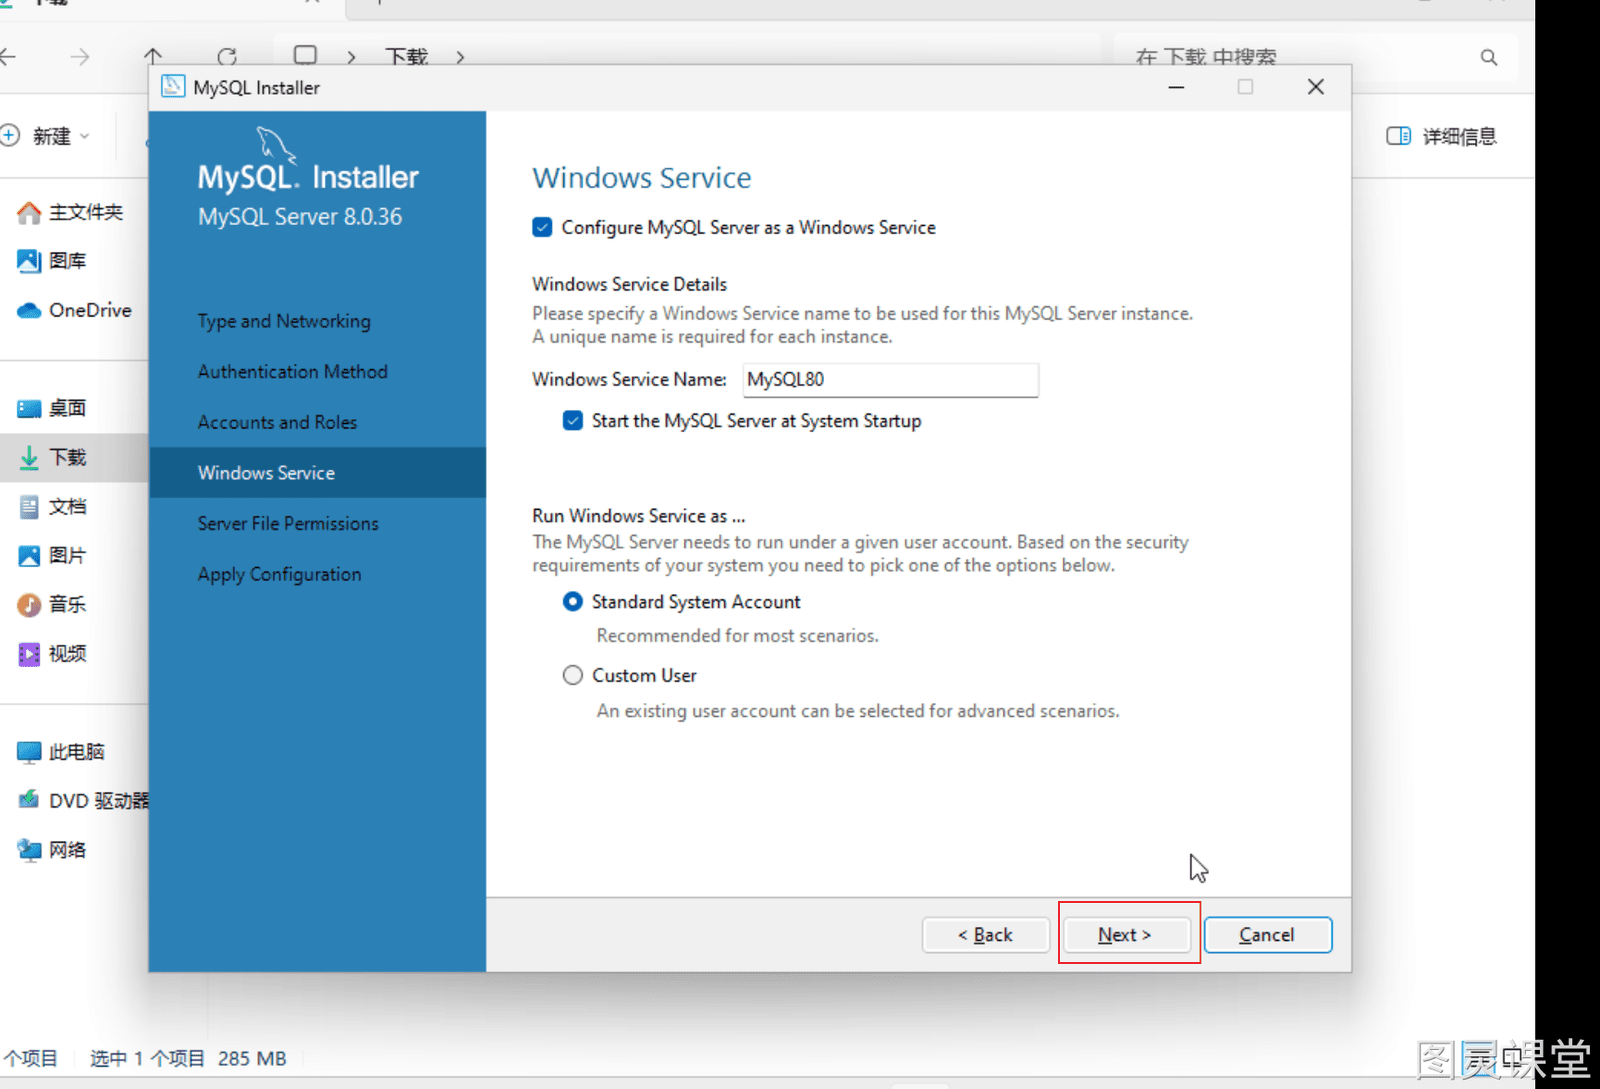The height and width of the screenshot is (1089, 1600).
Task: Open OneDrive cloud icon in Explorer sidebar
Action: coord(29,310)
